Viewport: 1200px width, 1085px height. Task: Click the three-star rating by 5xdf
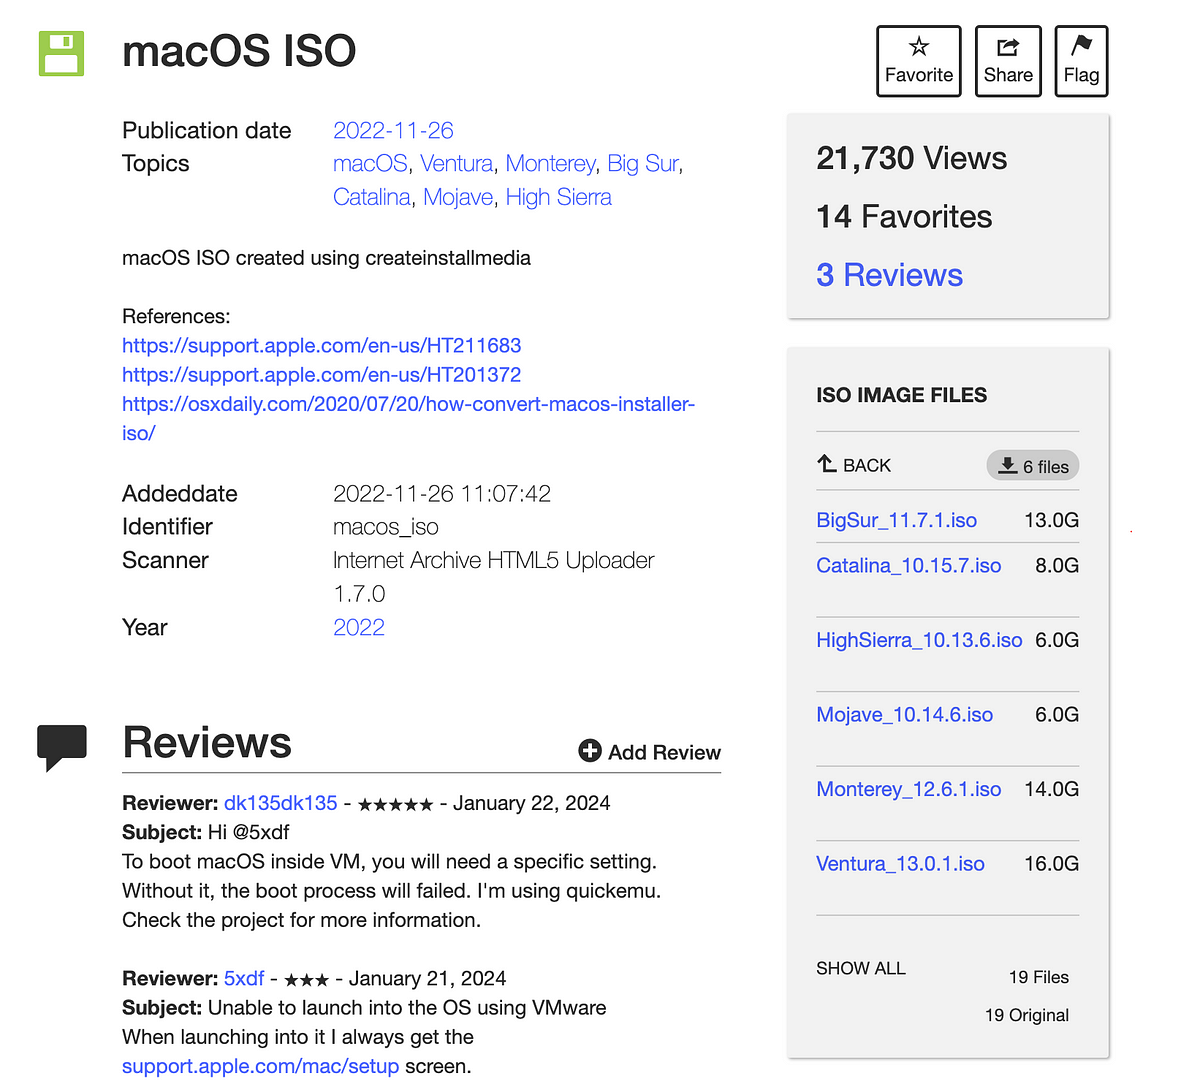[x=306, y=979]
